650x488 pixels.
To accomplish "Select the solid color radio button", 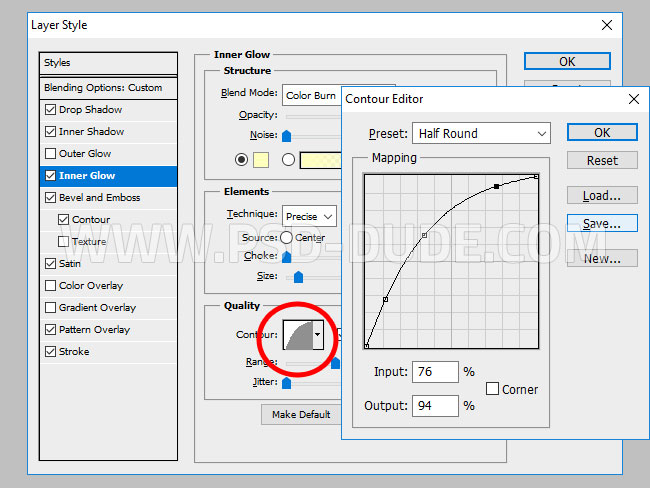I will click(241, 159).
